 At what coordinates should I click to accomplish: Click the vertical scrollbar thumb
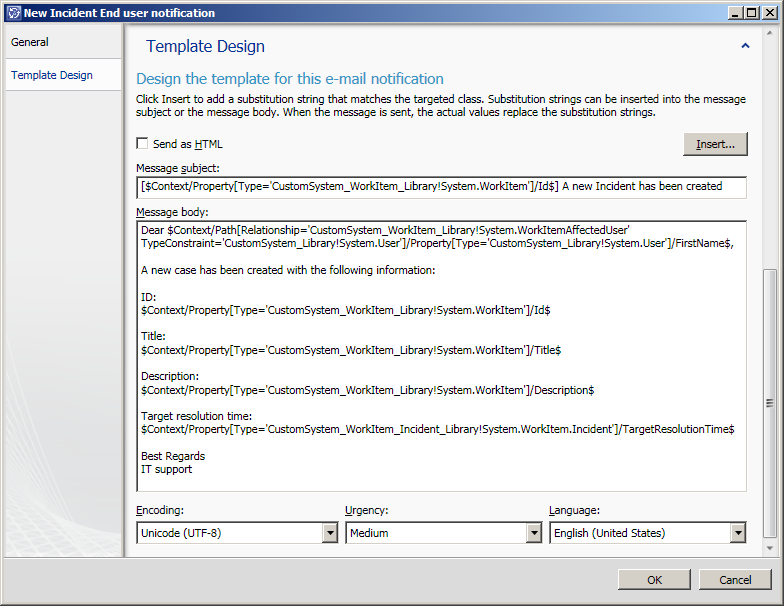click(x=770, y=403)
